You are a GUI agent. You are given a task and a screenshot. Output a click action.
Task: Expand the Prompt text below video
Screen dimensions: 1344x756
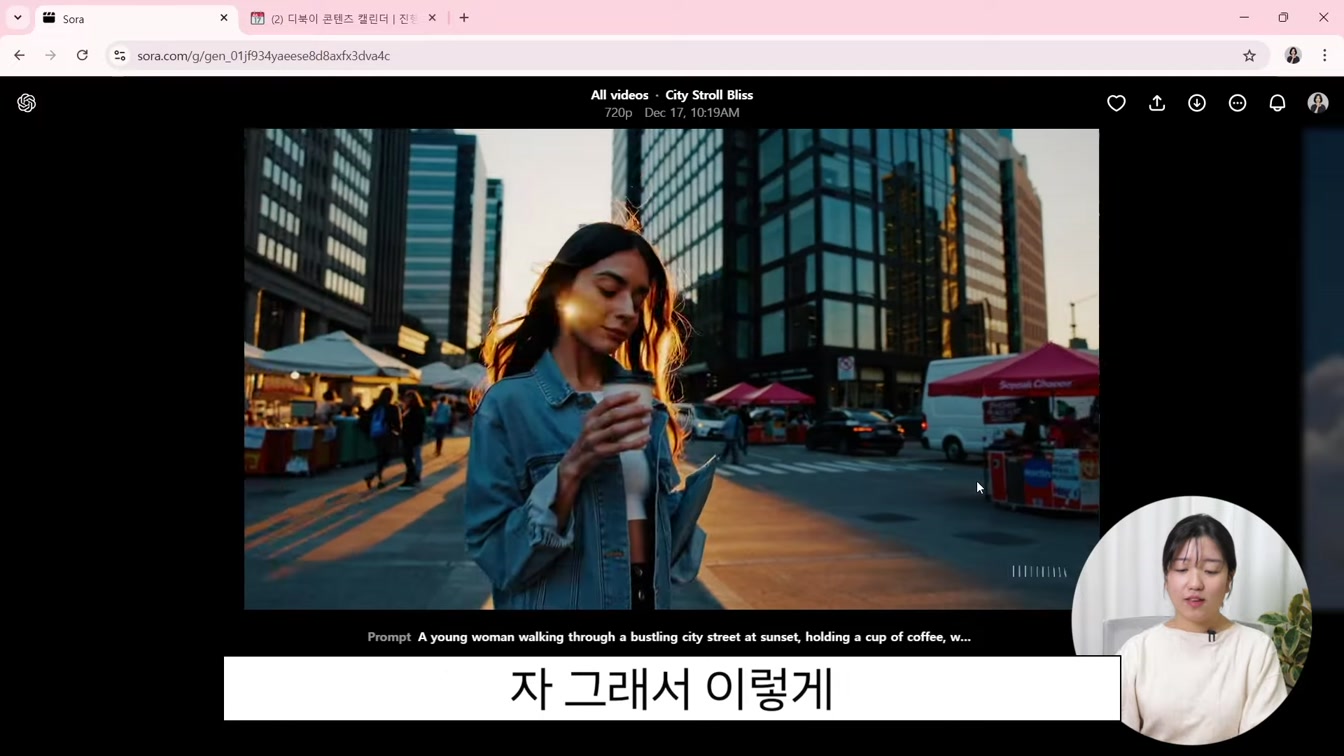click(669, 637)
